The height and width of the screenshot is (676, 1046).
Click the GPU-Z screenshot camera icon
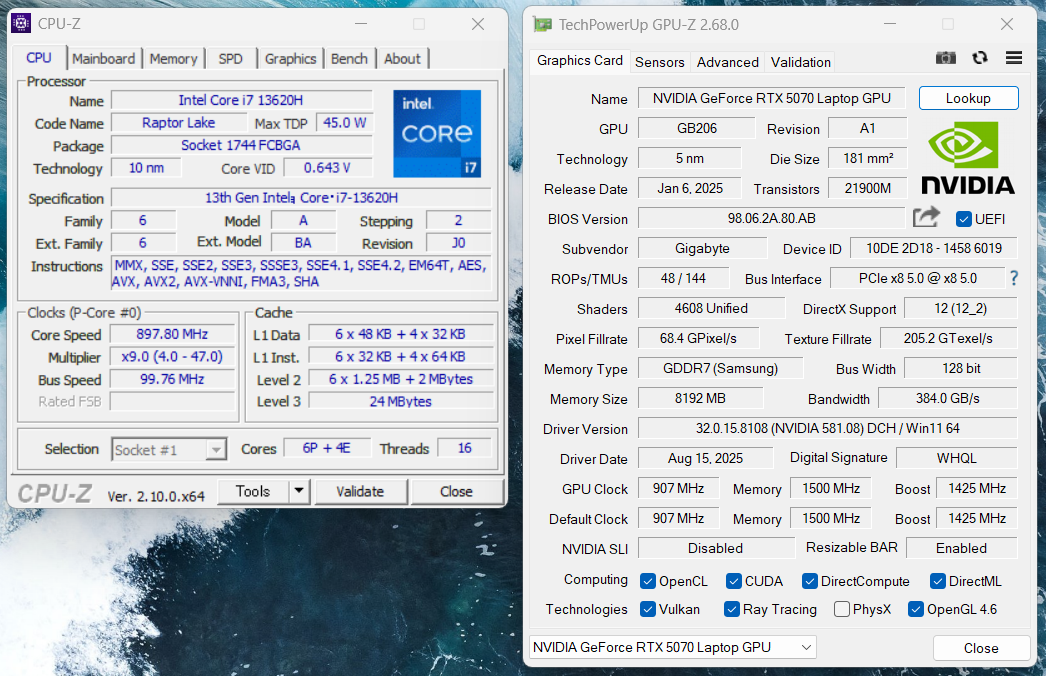pyautogui.click(x=945, y=59)
